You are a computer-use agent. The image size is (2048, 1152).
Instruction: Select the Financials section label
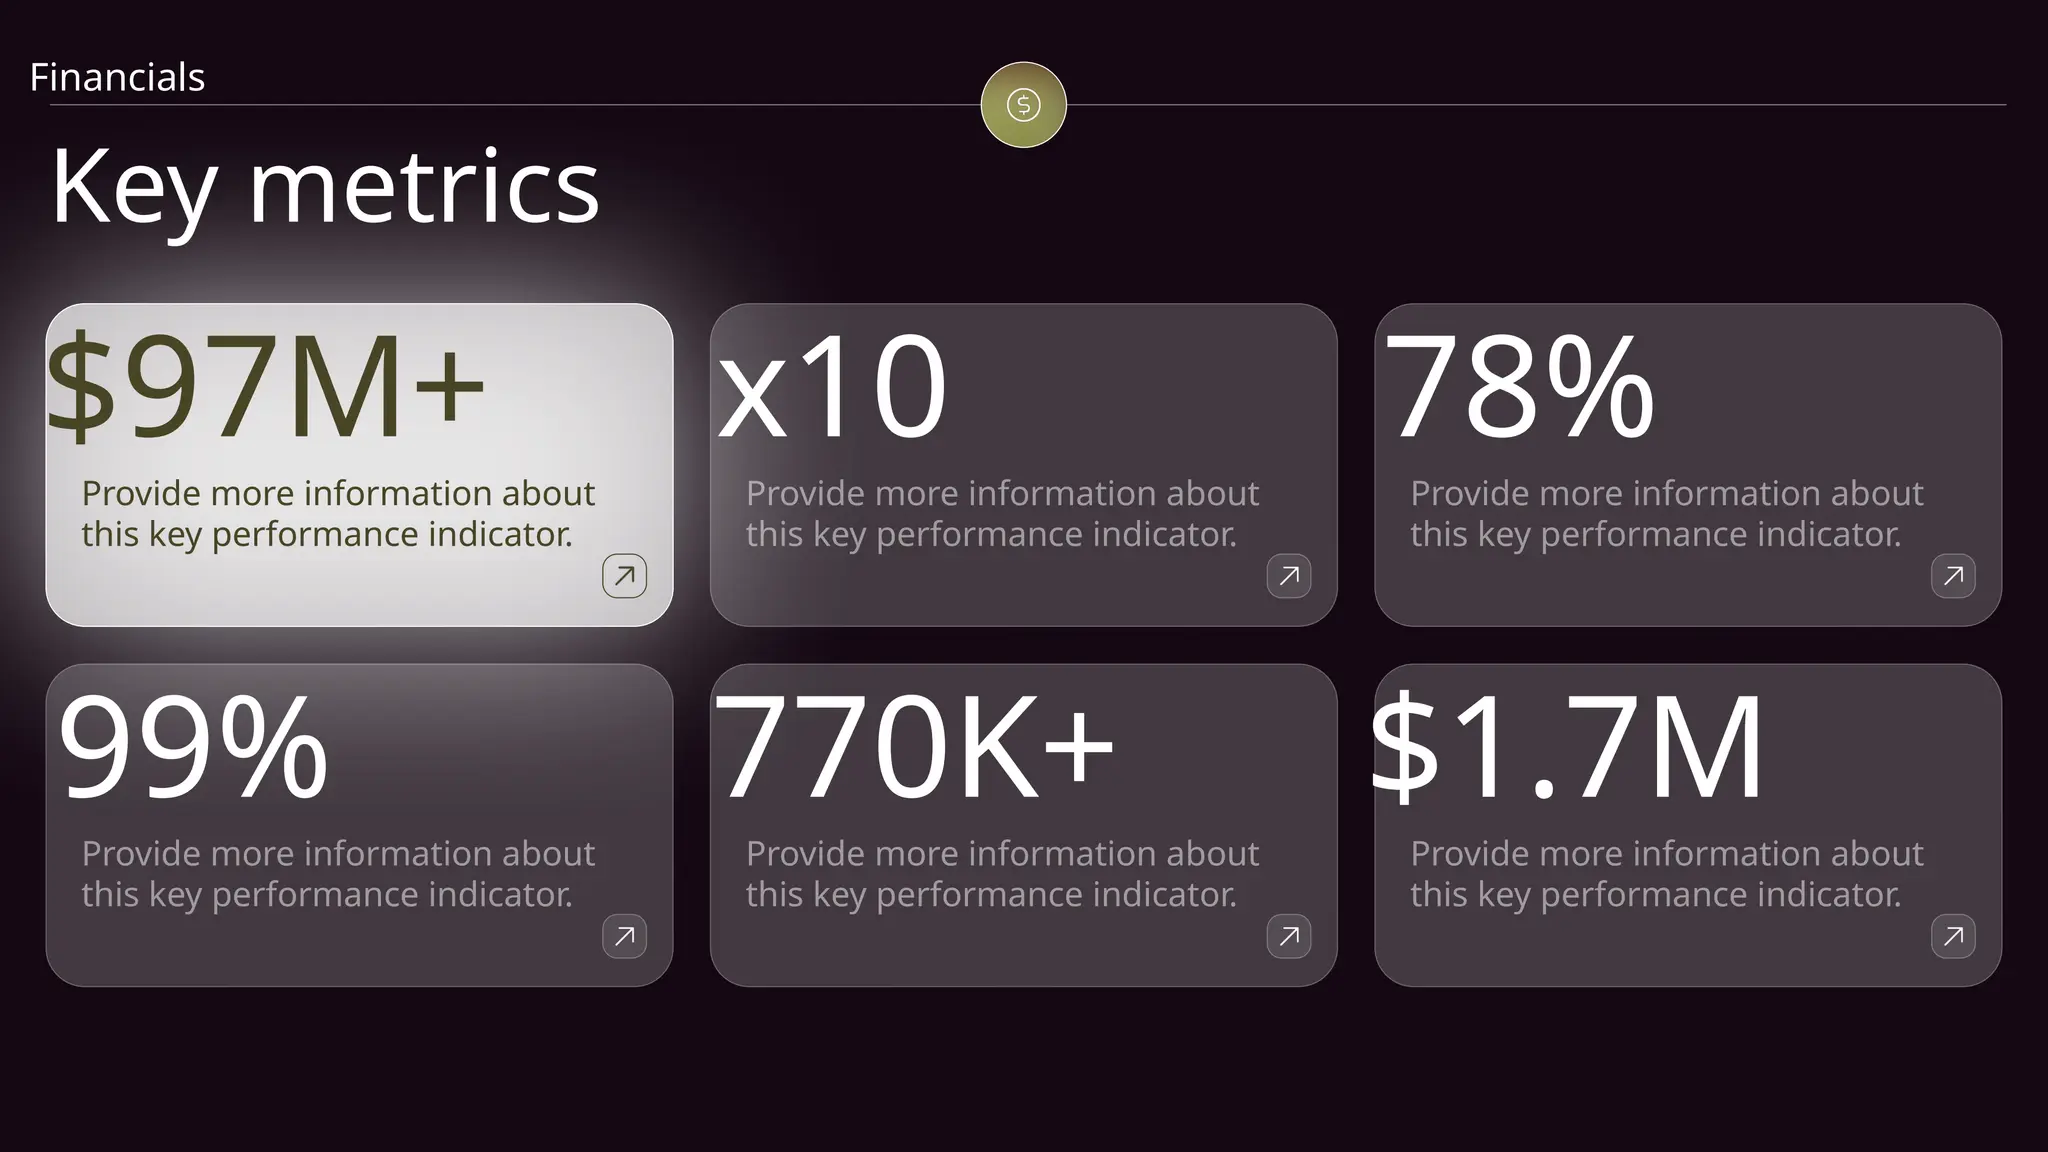(x=117, y=77)
